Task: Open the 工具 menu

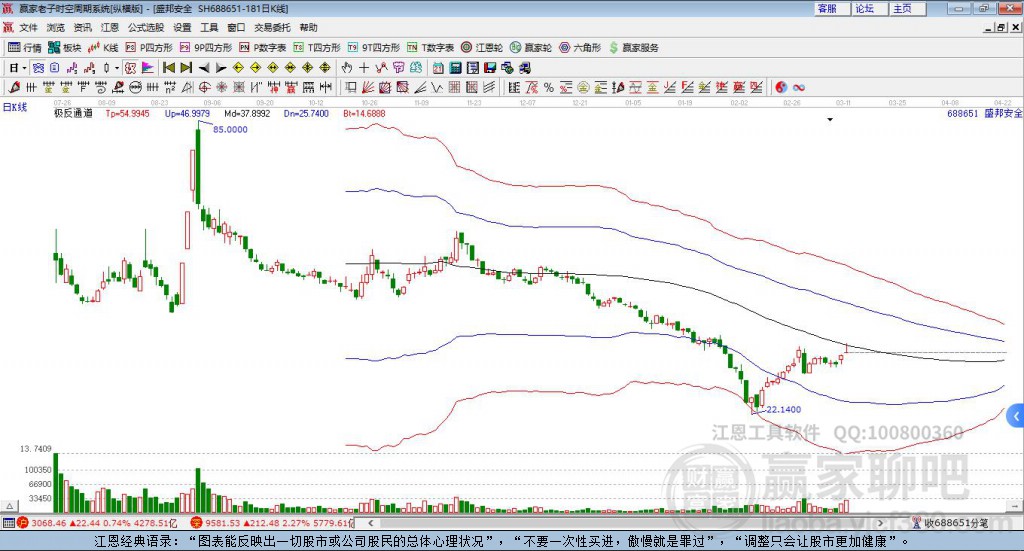Action: pyautogui.click(x=209, y=27)
